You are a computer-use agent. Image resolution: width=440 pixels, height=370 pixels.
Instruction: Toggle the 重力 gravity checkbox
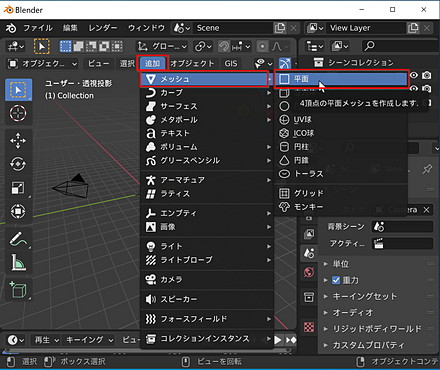tap(336, 280)
